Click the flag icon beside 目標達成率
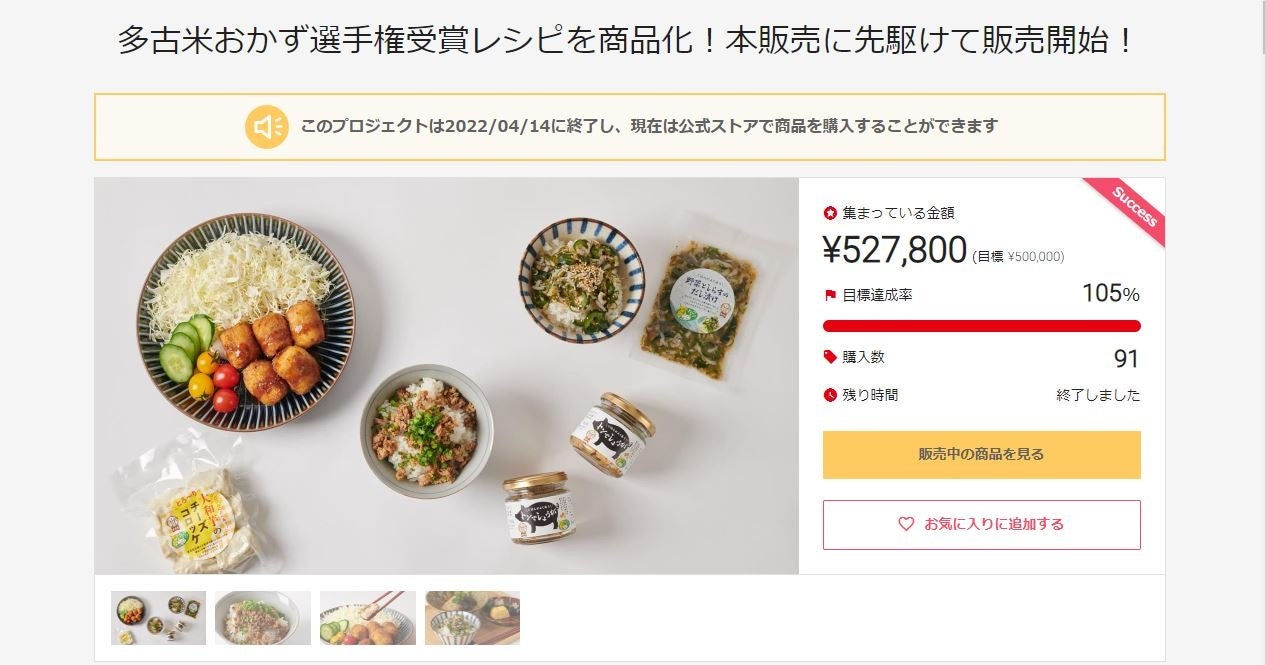1265x665 pixels. tap(830, 295)
